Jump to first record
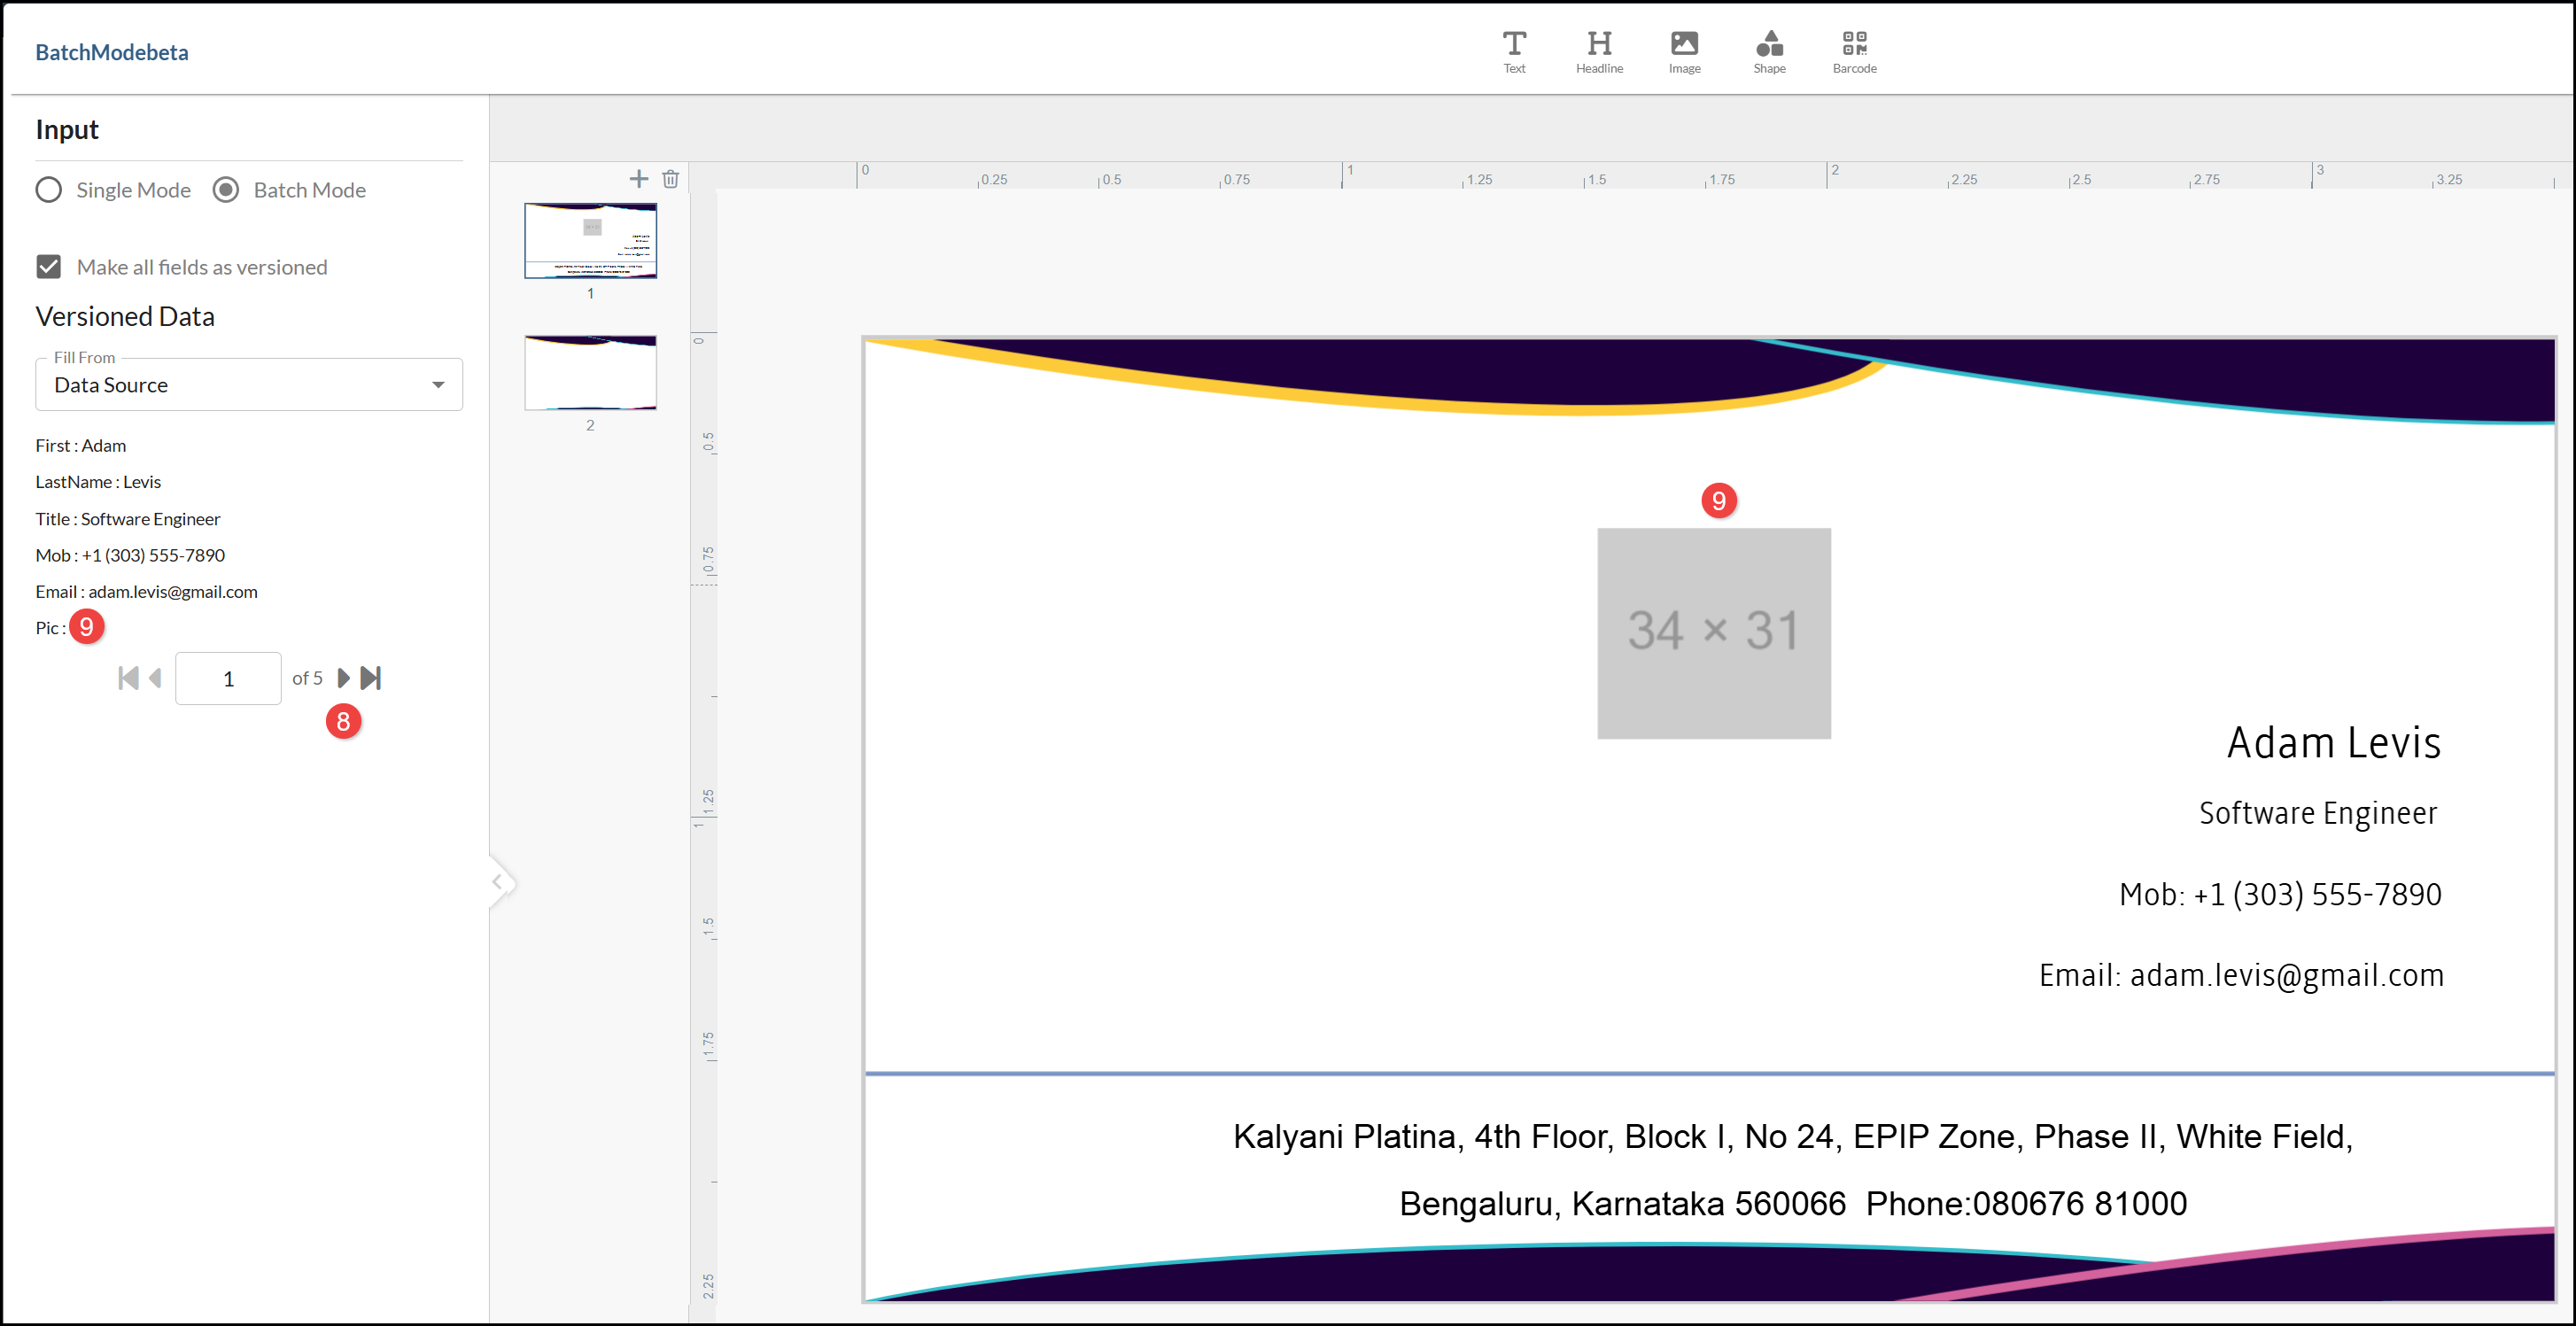2576x1326 pixels. click(x=128, y=678)
